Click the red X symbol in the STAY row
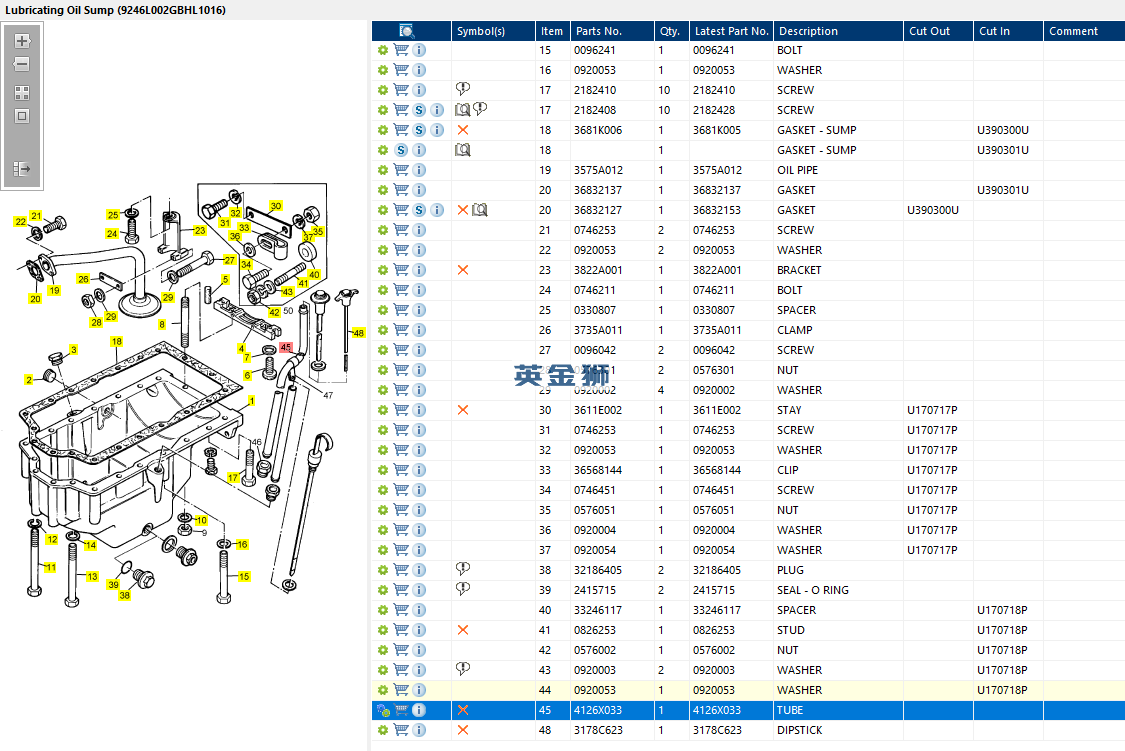 click(x=463, y=410)
